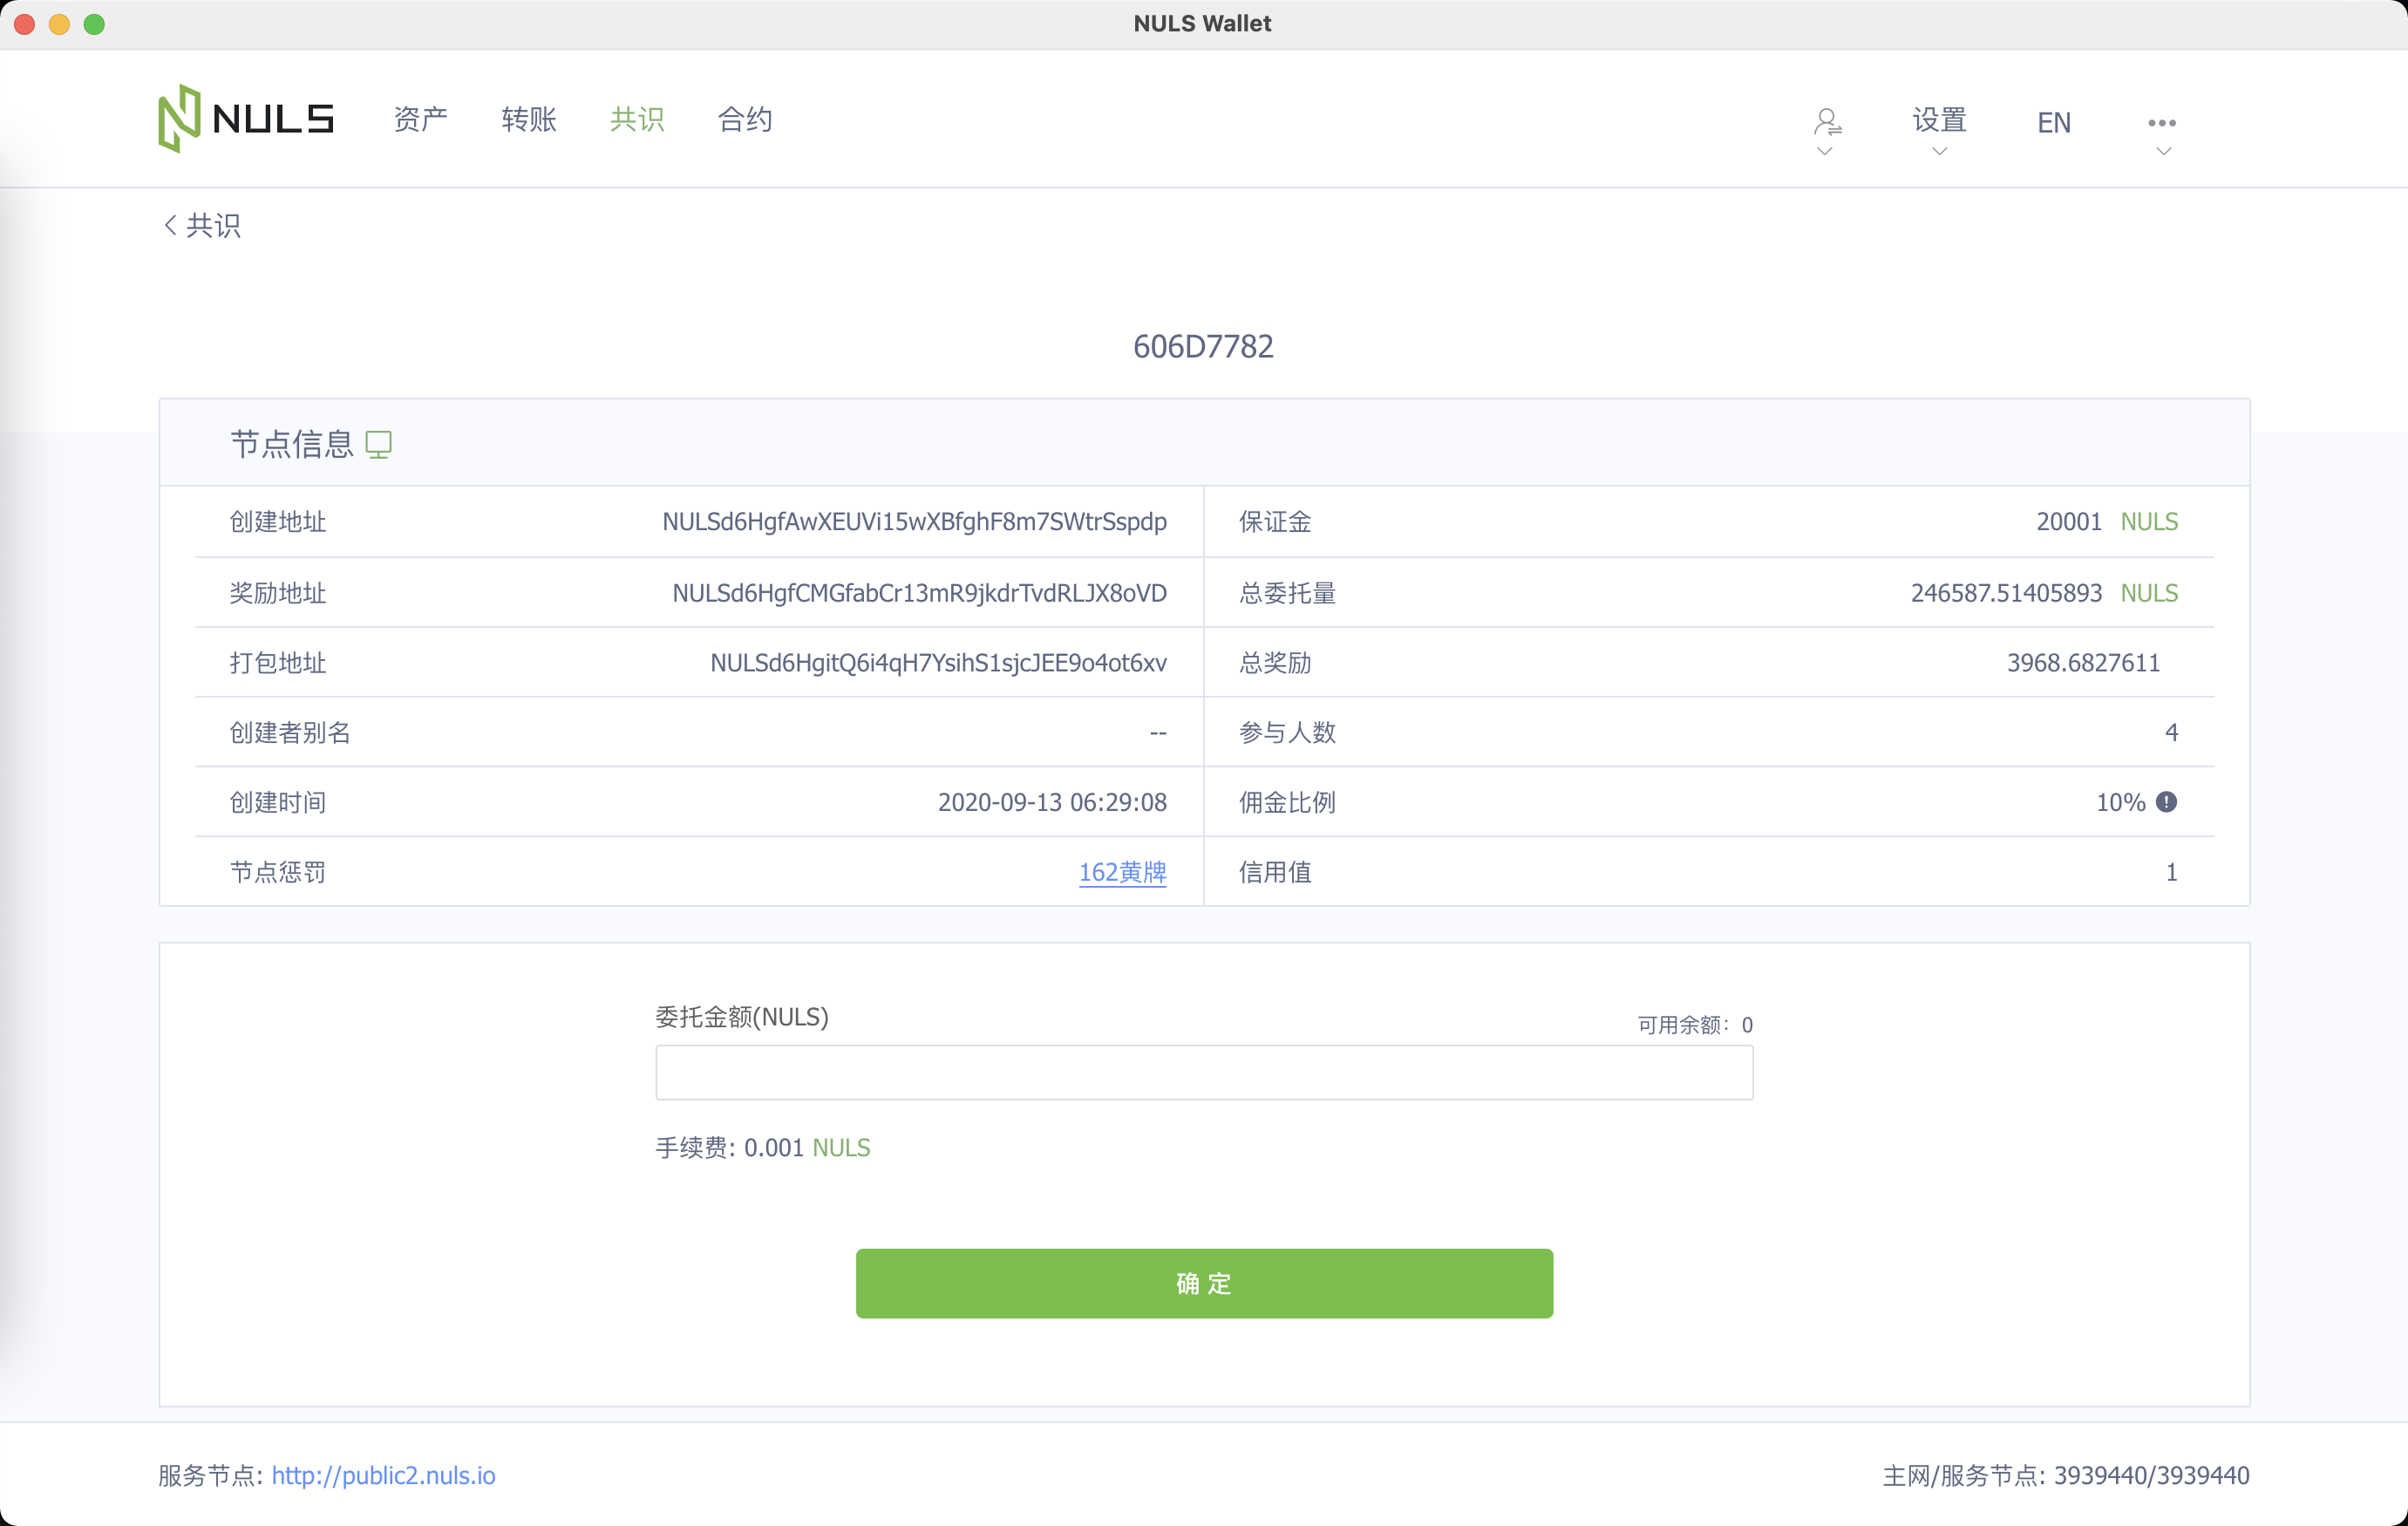Expand the chevron under the more dots

click(2164, 152)
